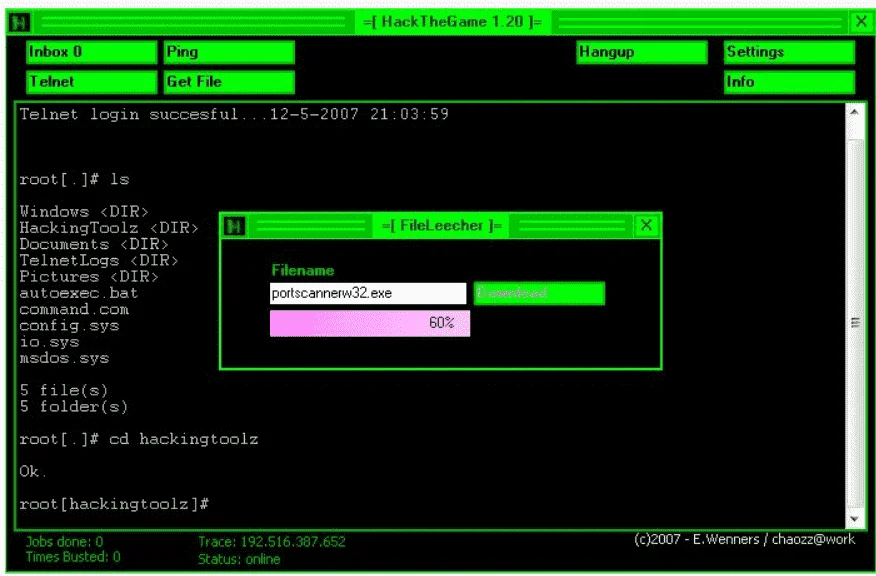Viewport: 876px width, 576px height.
Task: Click the HackingToolz <DIR> entry
Action: pyautogui.click(x=109, y=228)
